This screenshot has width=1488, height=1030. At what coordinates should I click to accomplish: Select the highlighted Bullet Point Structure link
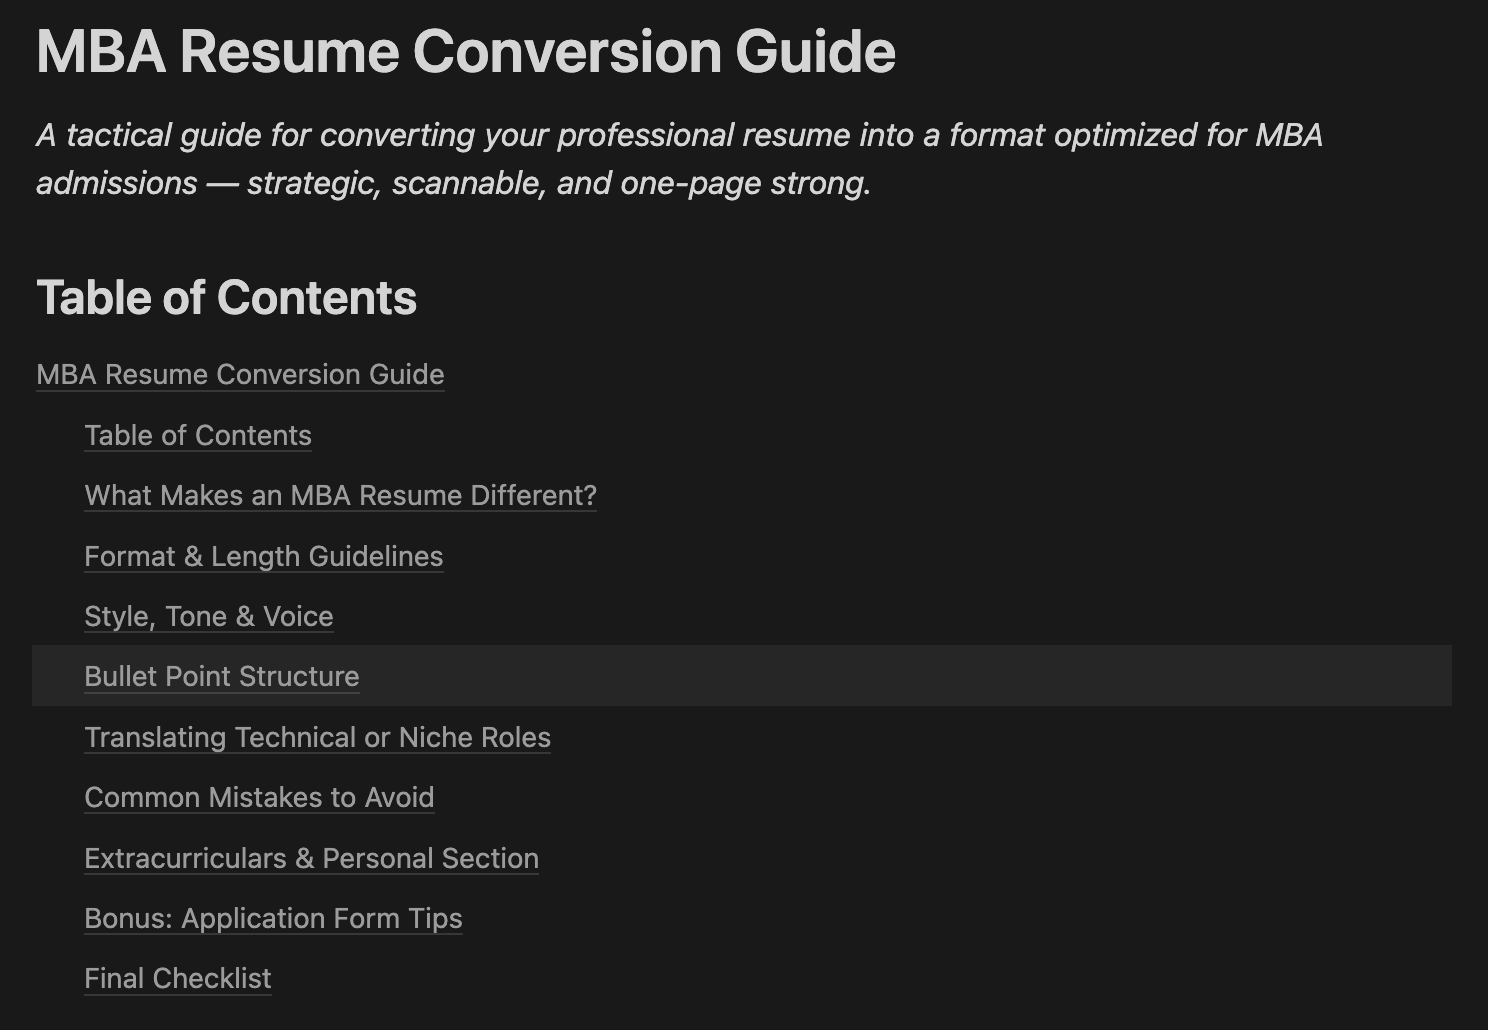[x=221, y=677]
